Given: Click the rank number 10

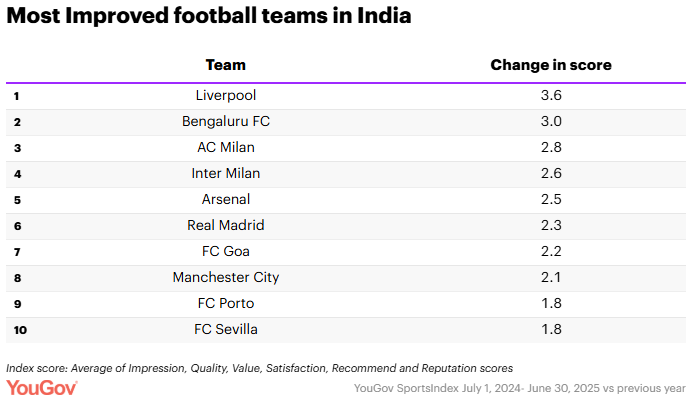Looking at the screenshot, I should [19, 330].
